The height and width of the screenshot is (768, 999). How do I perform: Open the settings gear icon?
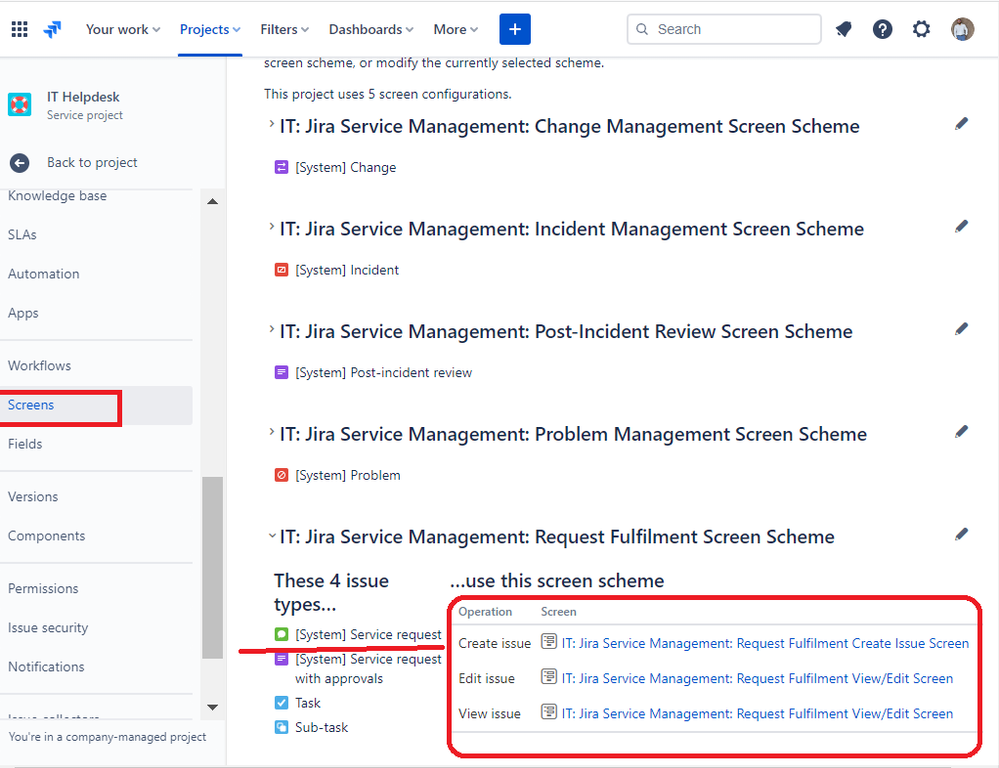pyautogui.click(x=921, y=29)
